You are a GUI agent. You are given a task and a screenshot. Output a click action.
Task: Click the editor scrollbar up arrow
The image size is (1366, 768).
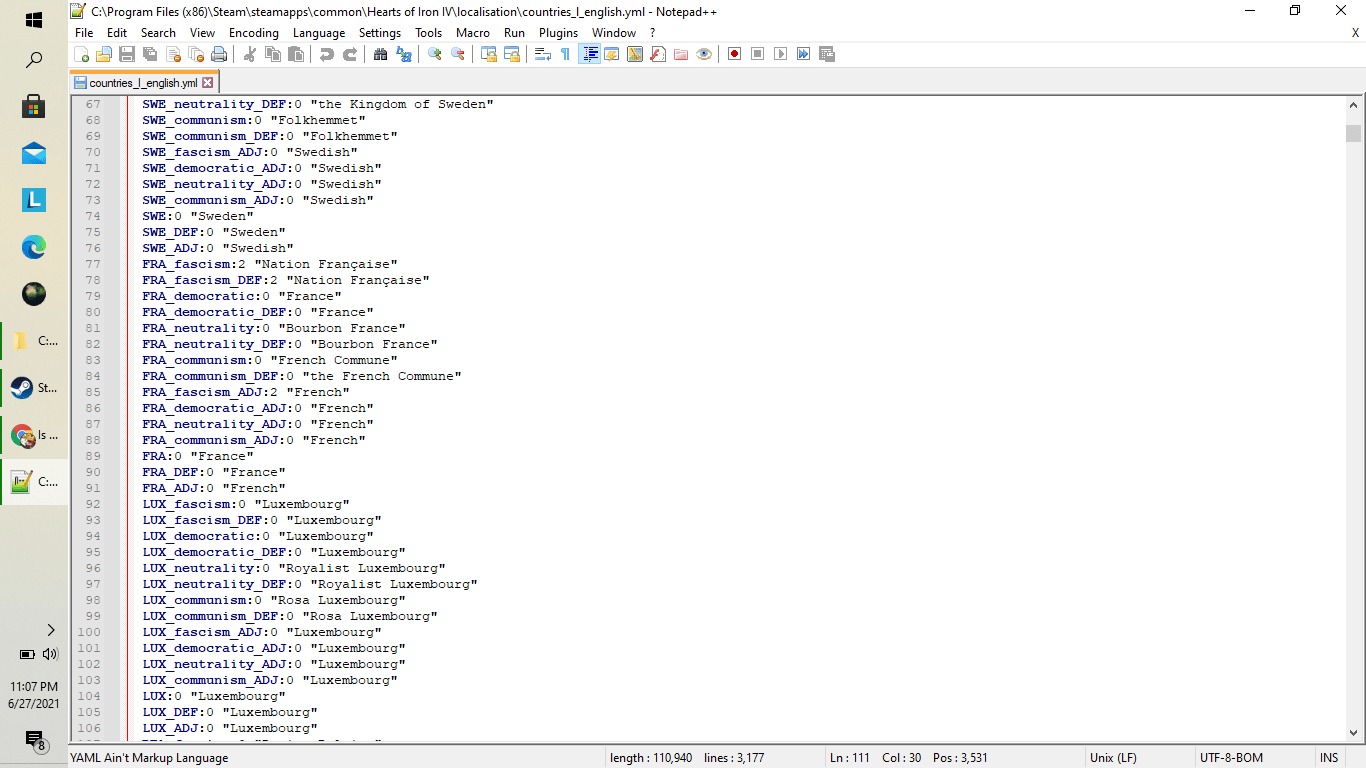pos(1354,105)
